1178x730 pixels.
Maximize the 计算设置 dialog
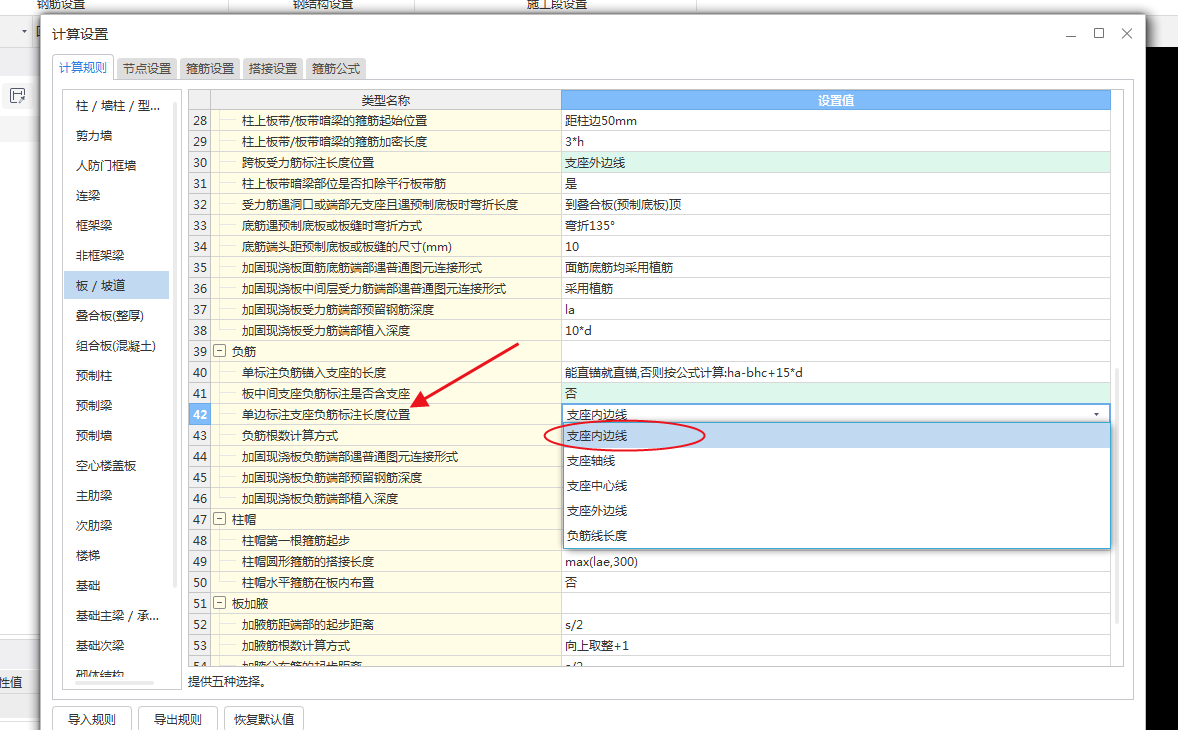coord(1098,33)
